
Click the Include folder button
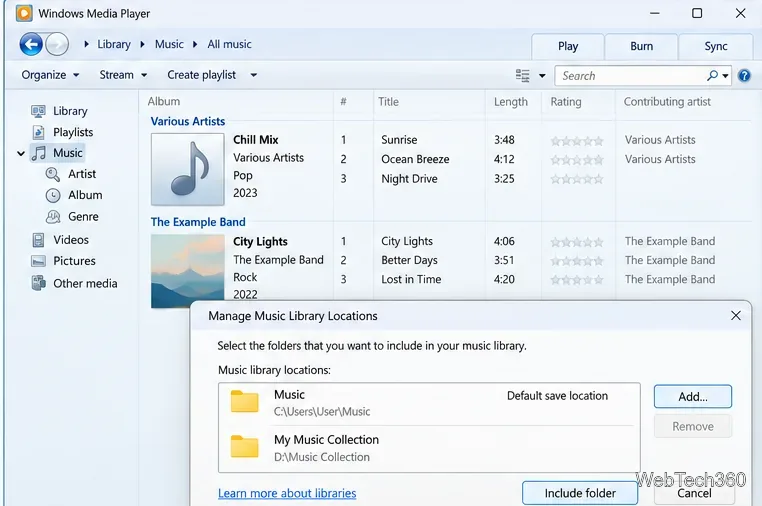point(580,493)
